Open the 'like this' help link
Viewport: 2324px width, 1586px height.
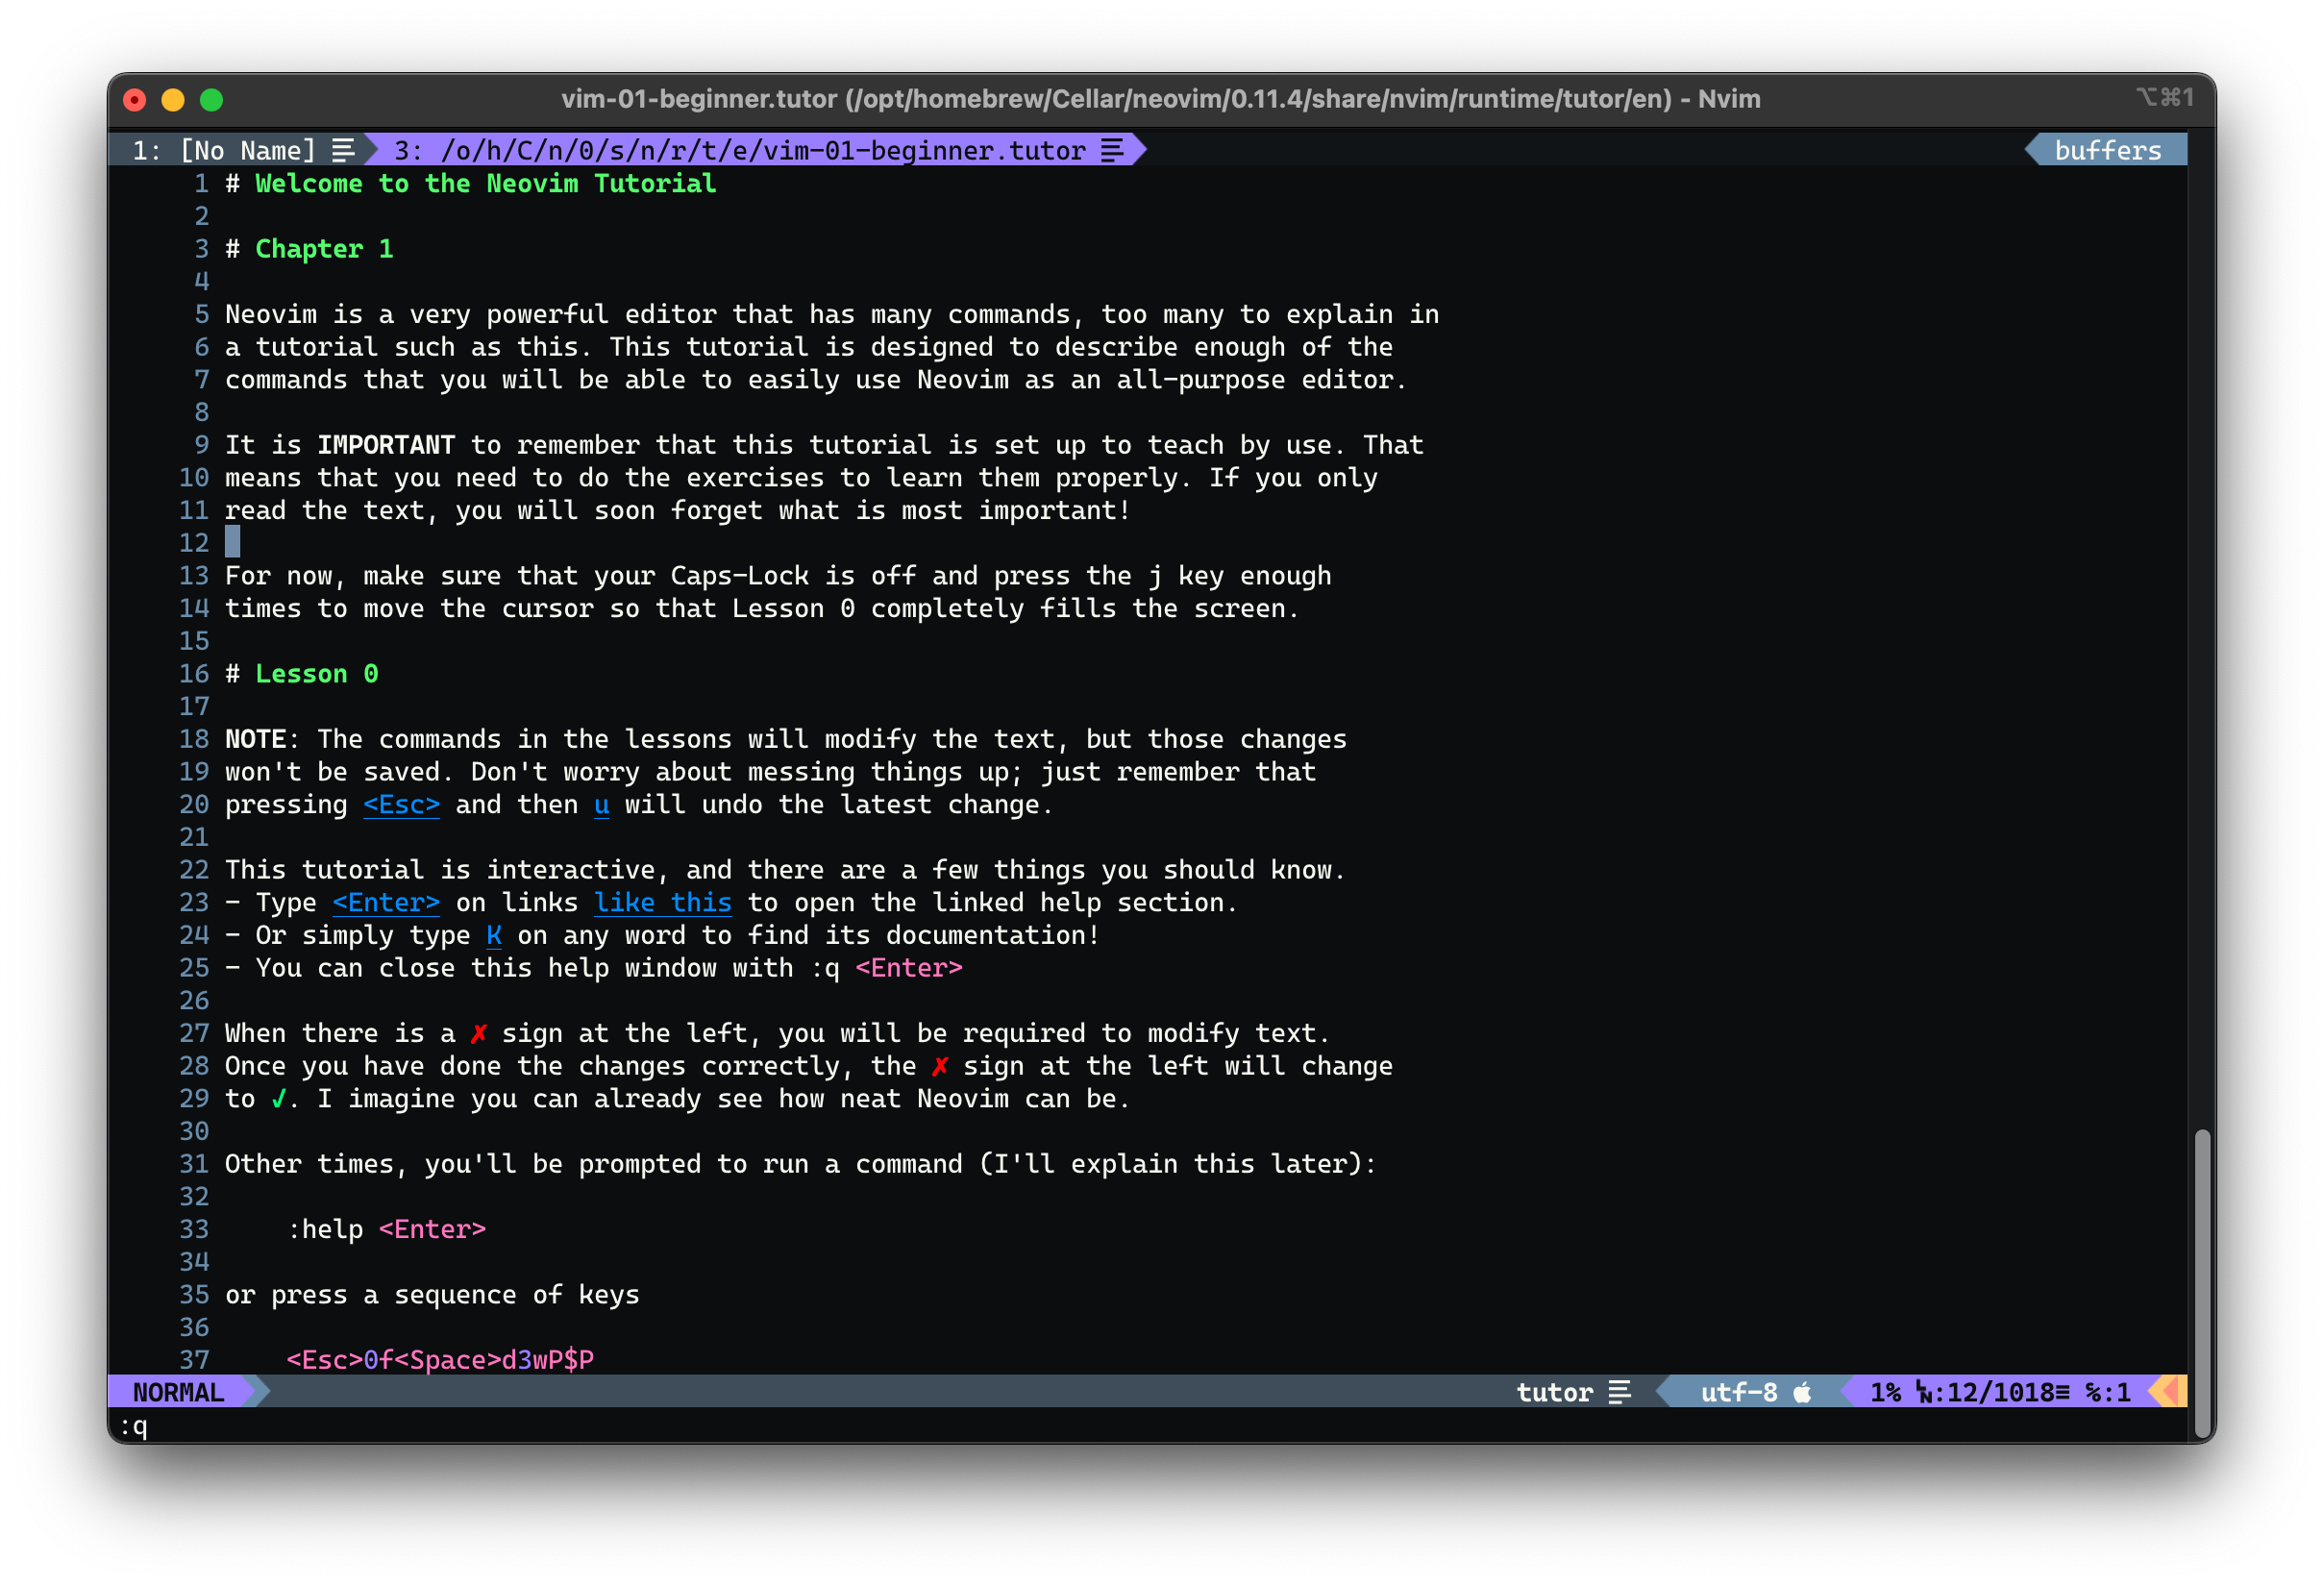coord(662,903)
